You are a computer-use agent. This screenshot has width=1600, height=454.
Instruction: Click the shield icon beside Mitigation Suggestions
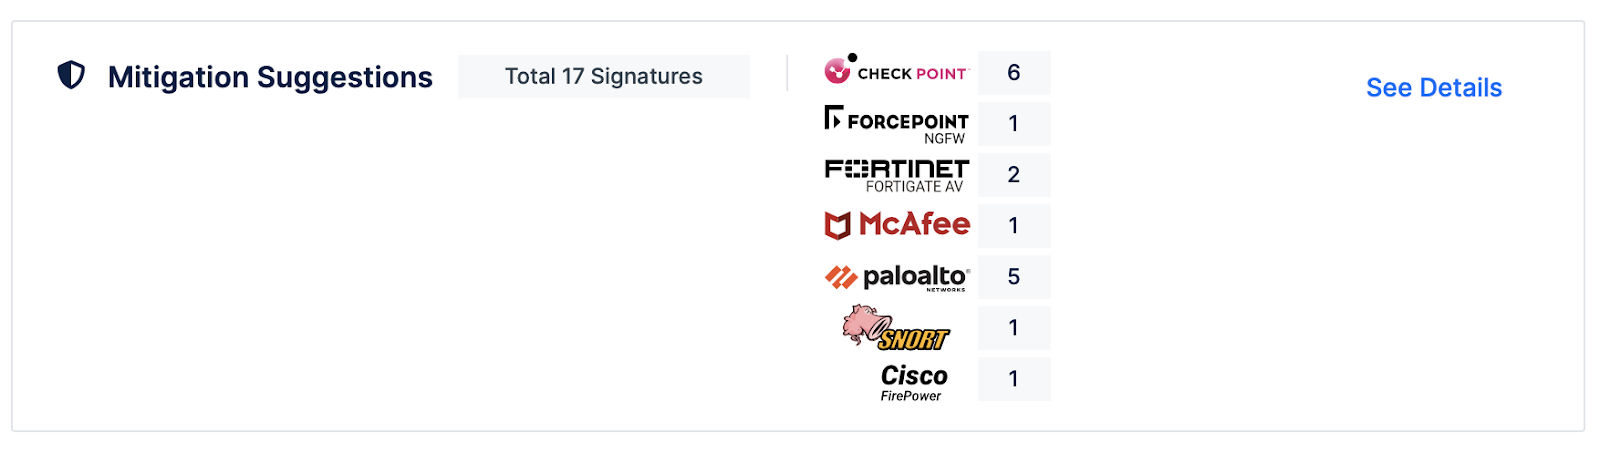(x=71, y=75)
